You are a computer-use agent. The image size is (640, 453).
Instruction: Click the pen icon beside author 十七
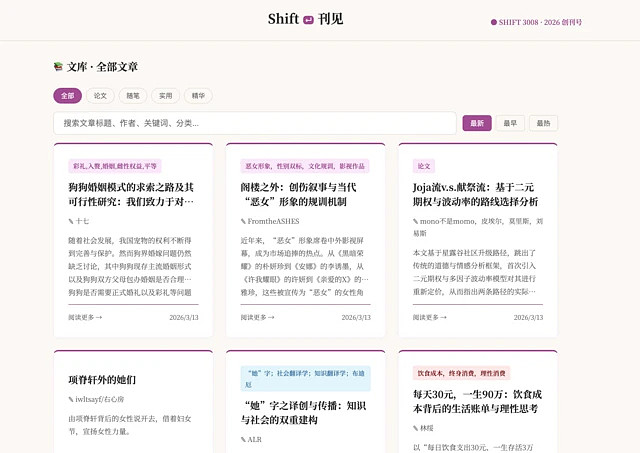coord(71,221)
